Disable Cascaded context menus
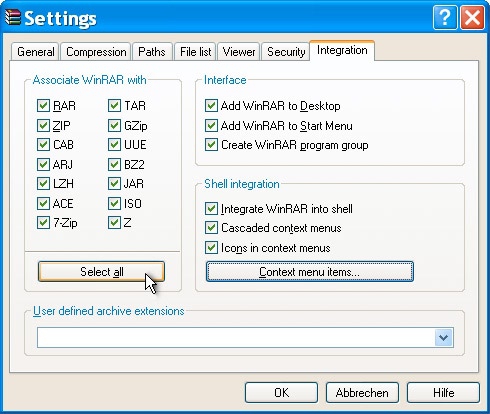 [x=211, y=228]
